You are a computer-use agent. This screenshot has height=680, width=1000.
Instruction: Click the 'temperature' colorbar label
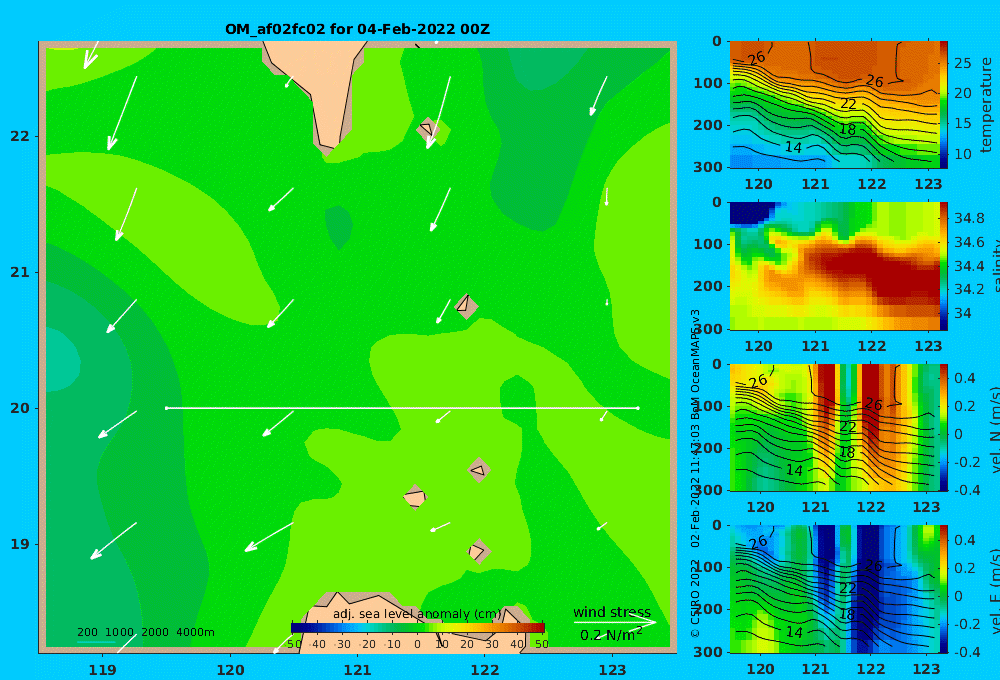[986, 105]
